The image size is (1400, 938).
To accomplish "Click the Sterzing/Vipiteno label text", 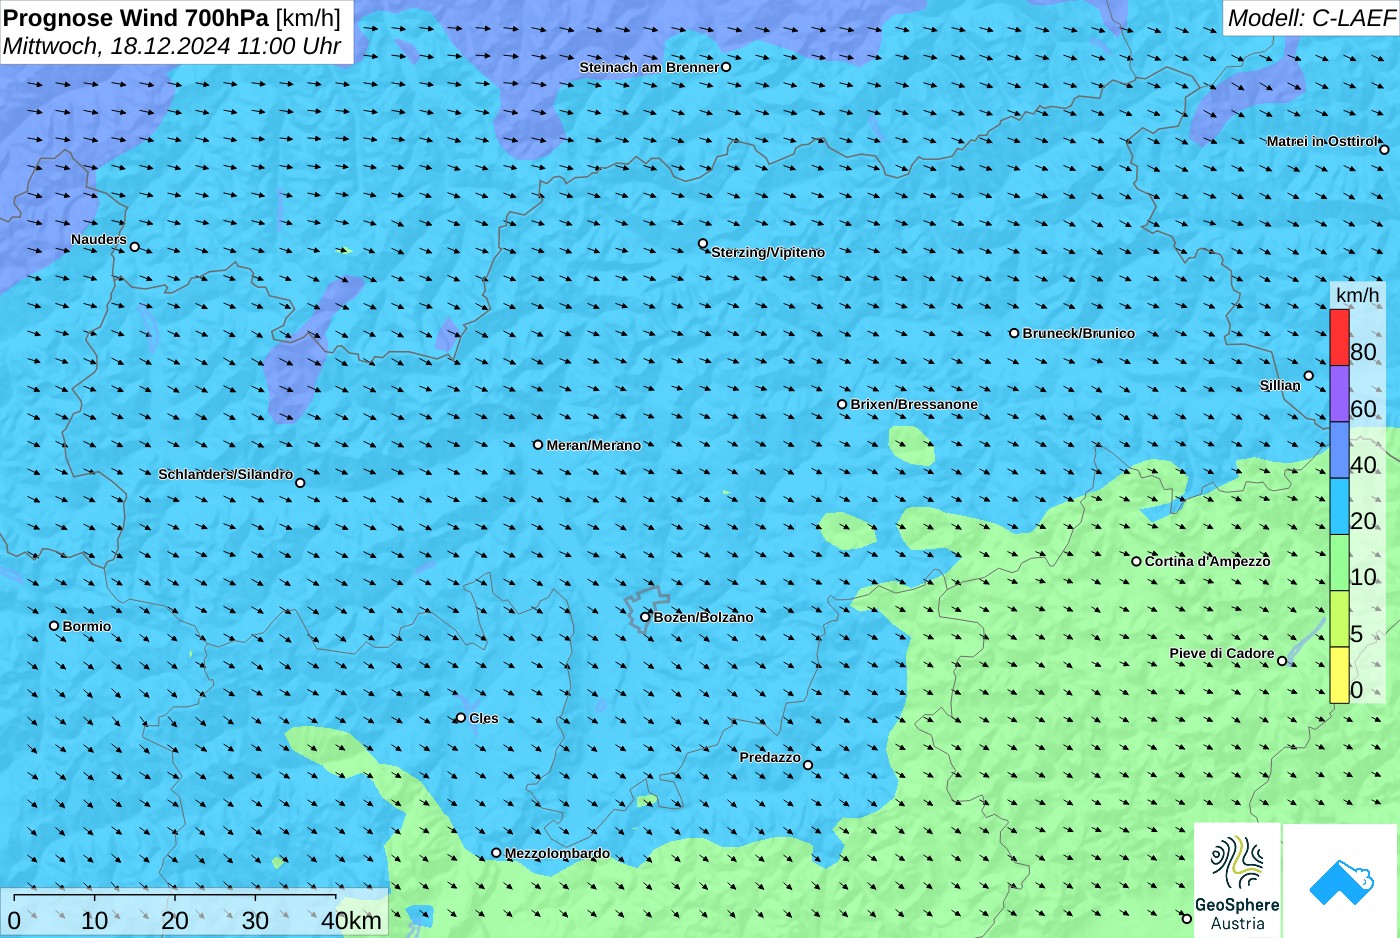I will 768,252.
